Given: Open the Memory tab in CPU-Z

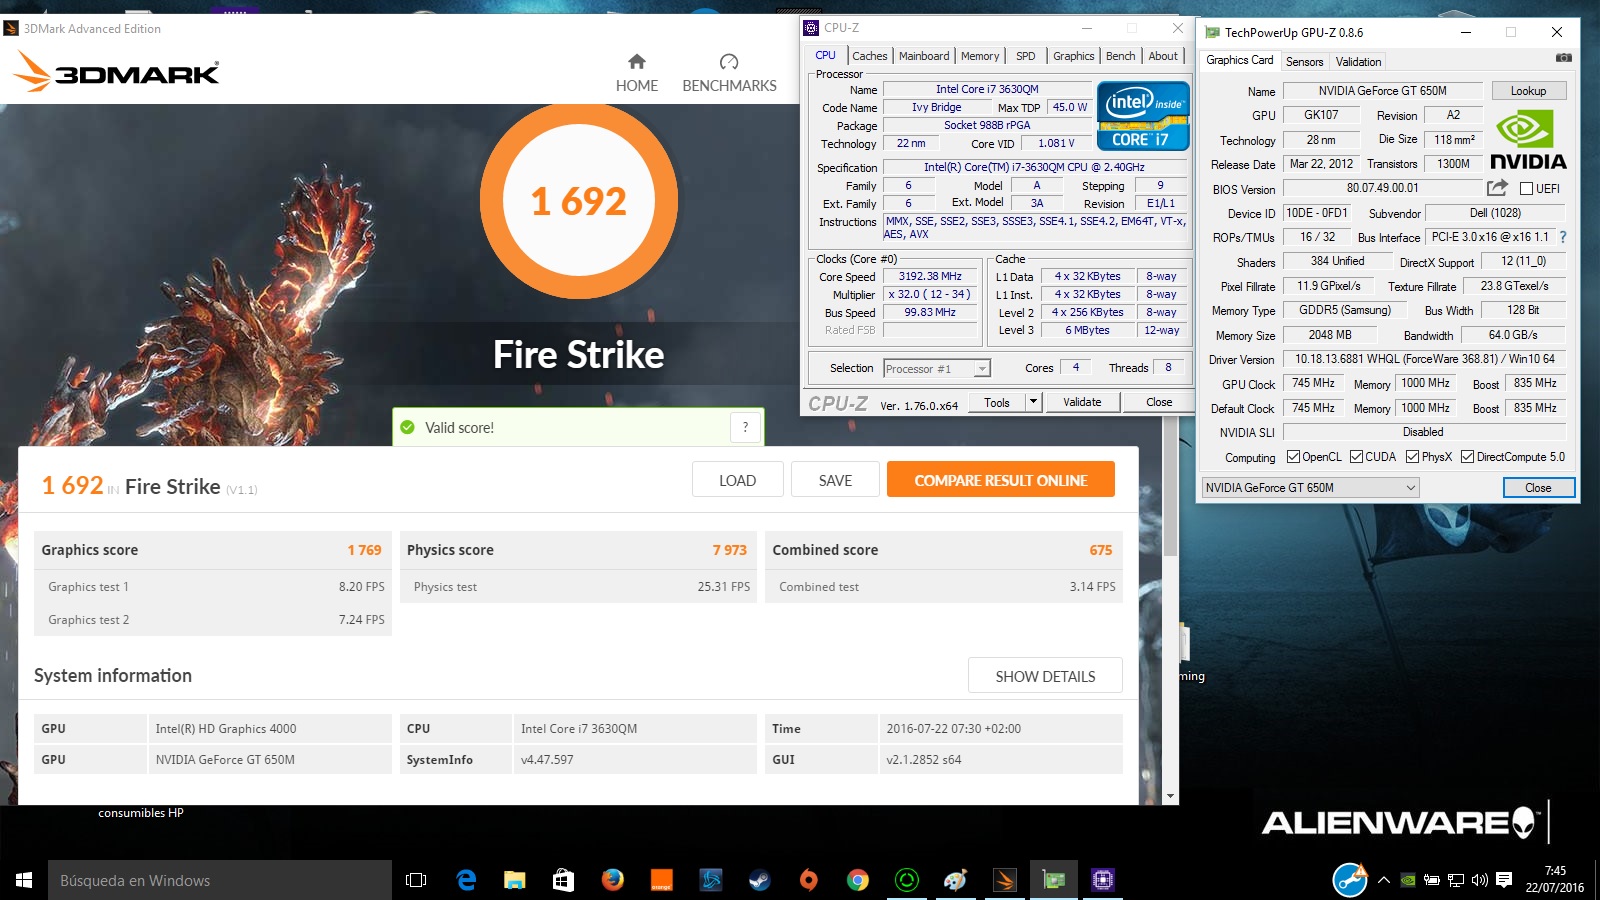Looking at the screenshot, I should tap(980, 56).
